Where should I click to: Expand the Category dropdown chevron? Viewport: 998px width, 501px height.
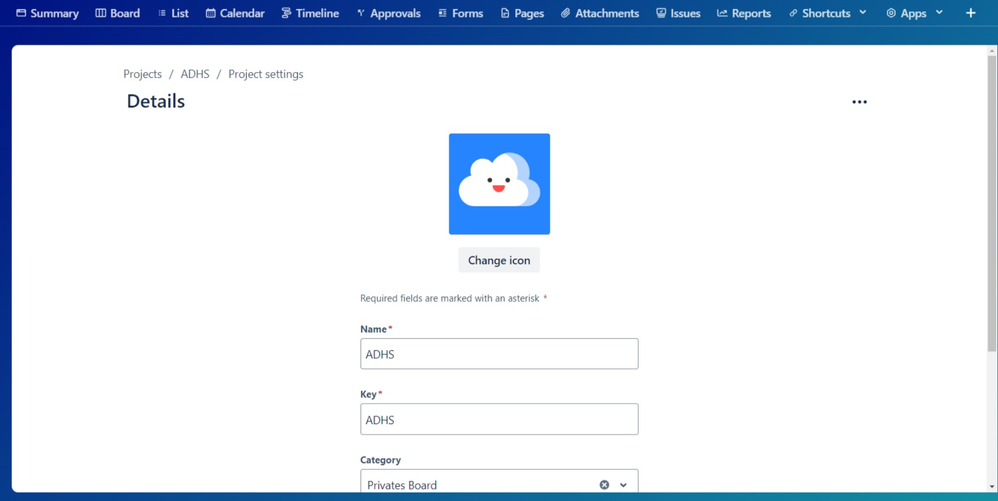pos(624,484)
